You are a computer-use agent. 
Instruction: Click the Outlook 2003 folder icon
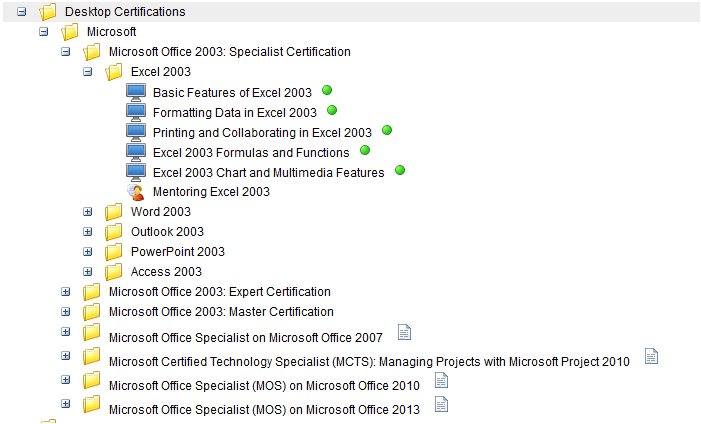[113, 232]
